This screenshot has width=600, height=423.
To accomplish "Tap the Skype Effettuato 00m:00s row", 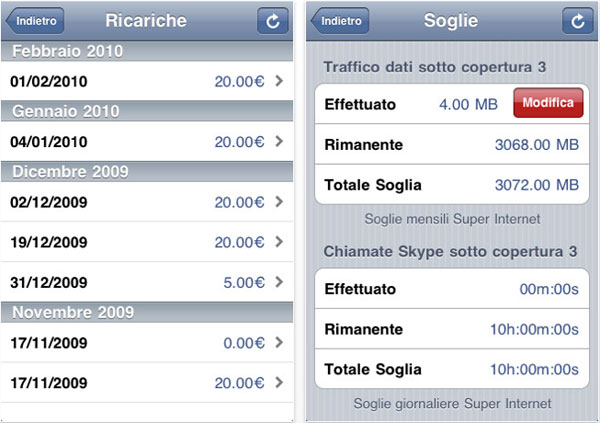I will [x=451, y=289].
